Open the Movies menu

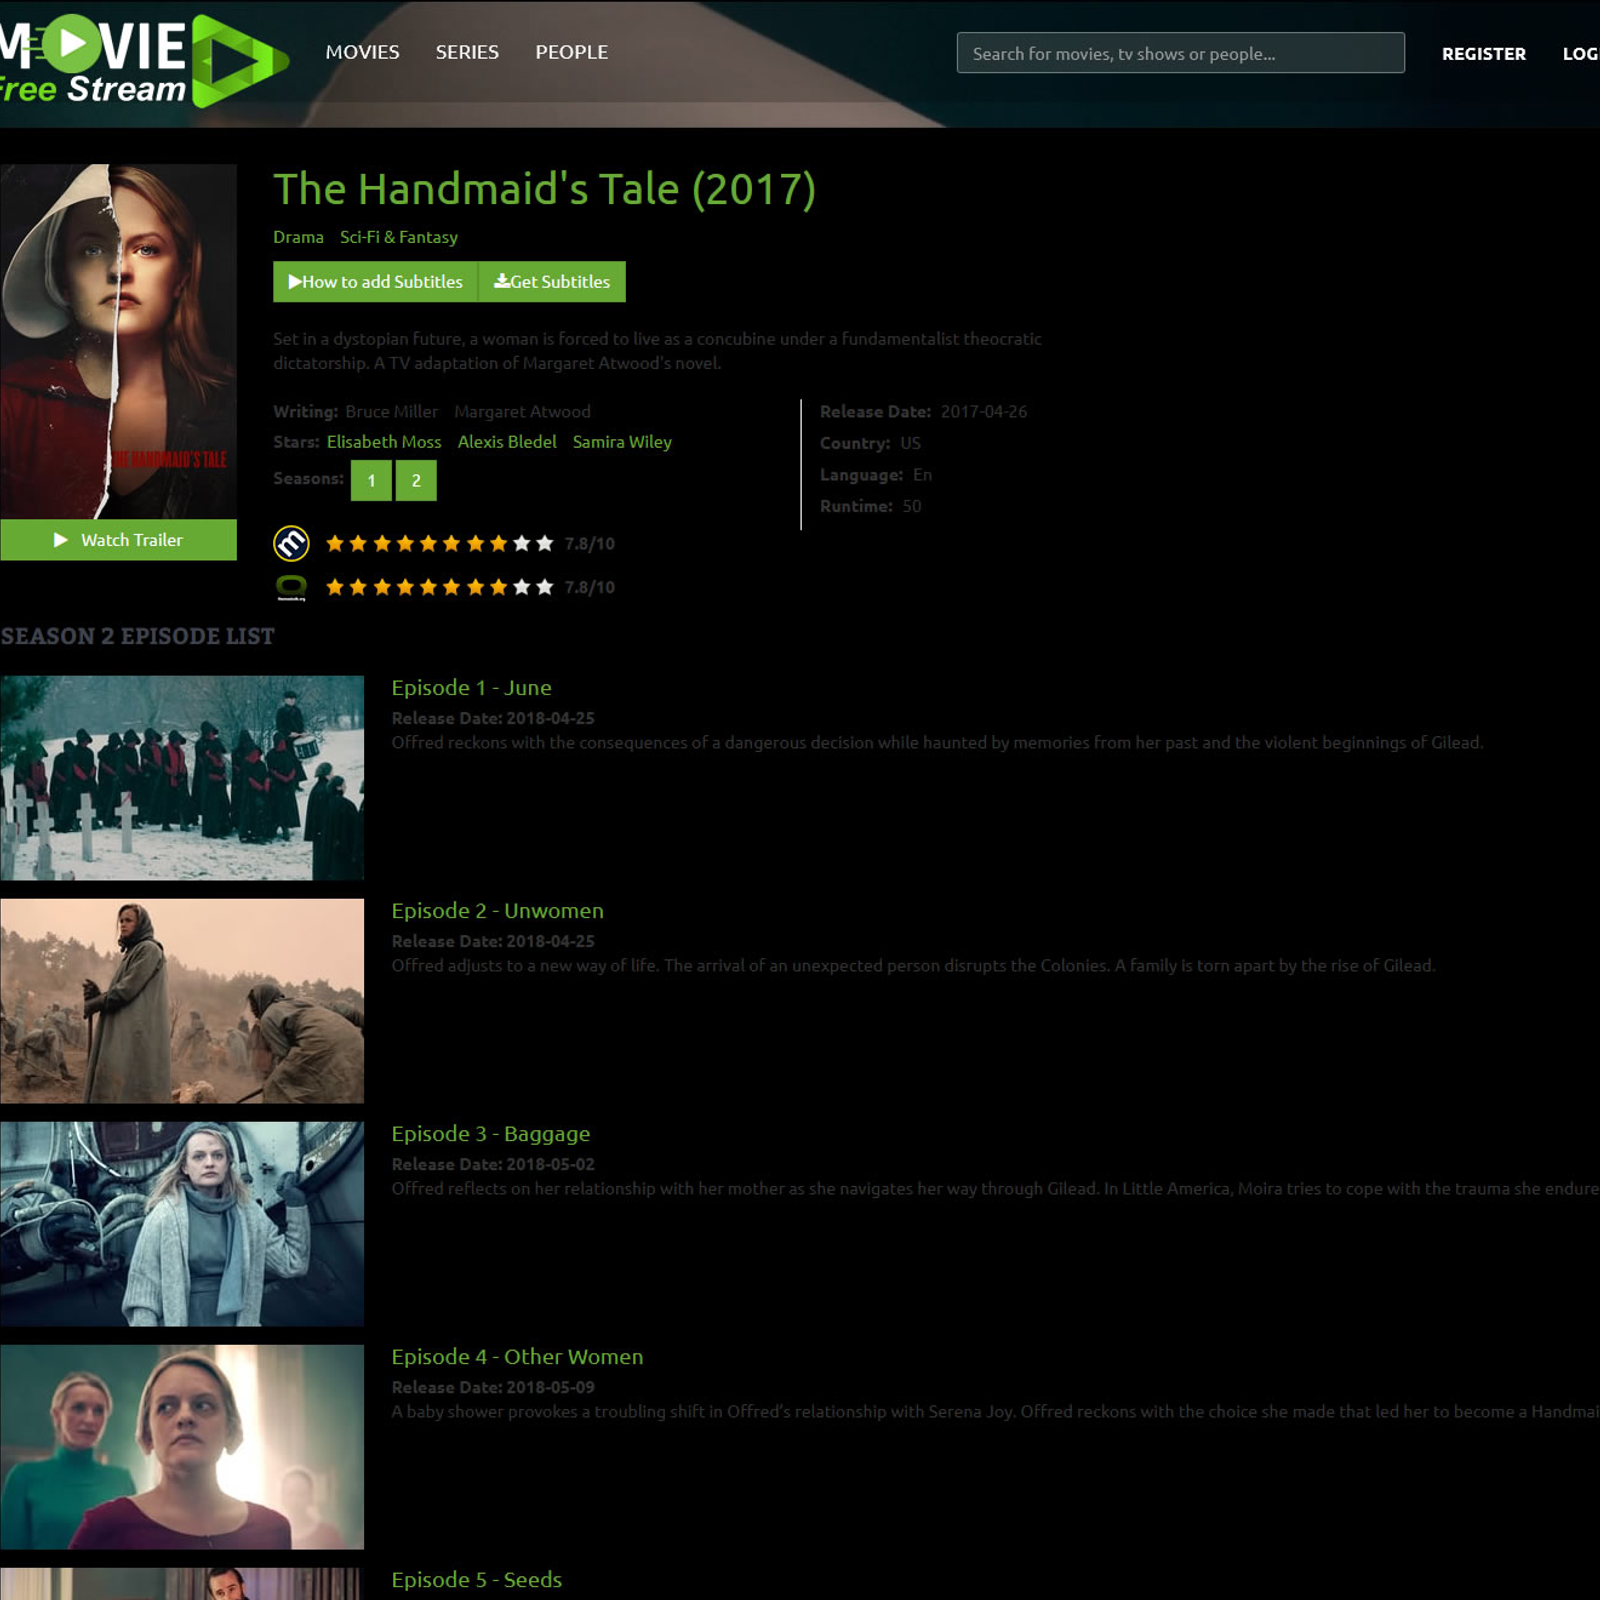[x=362, y=52]
